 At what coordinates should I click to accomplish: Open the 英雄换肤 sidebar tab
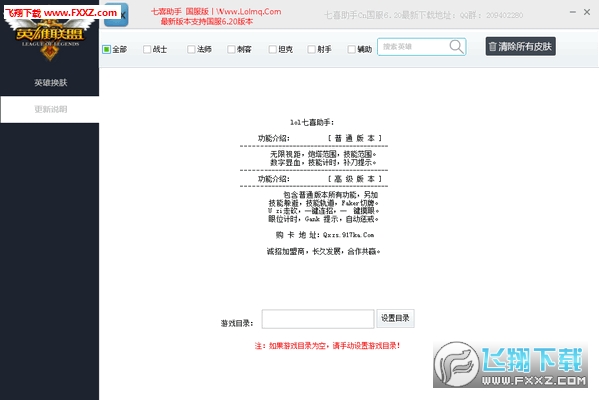coord(50,83)
